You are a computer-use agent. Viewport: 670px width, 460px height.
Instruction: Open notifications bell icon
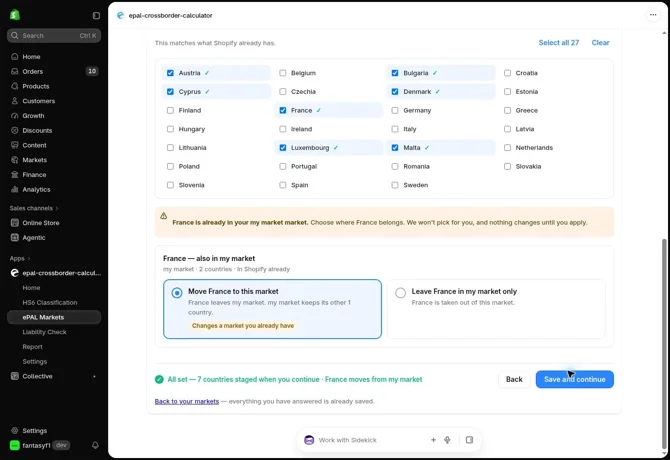click(x=95, y=445)
